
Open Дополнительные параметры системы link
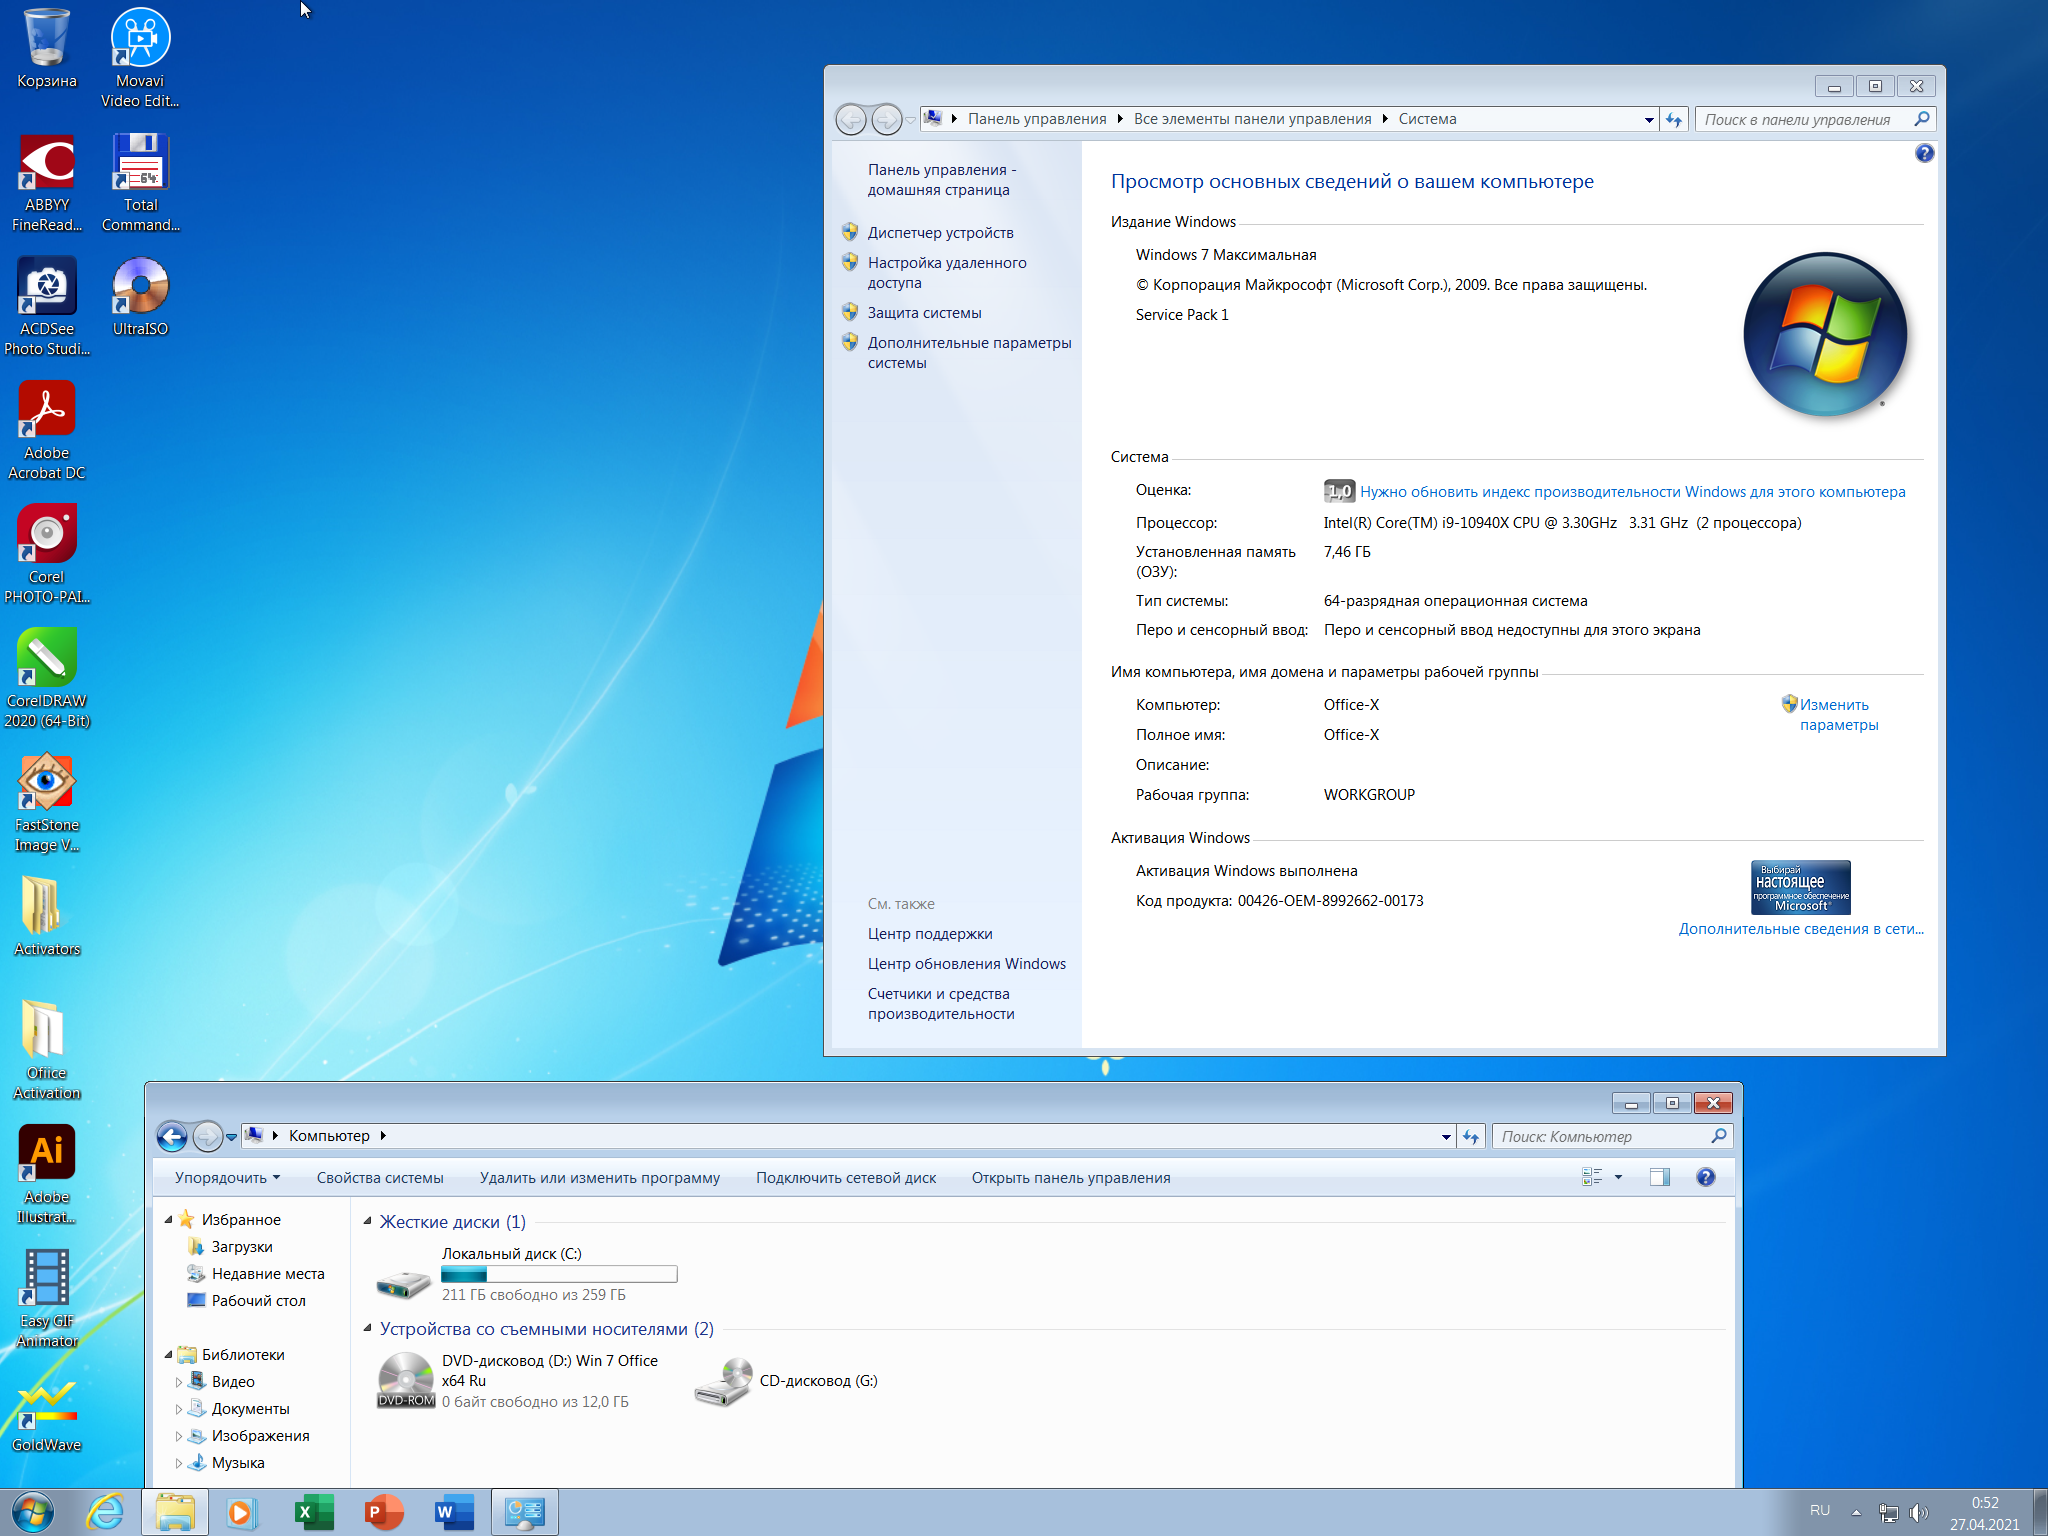click(x=969, y=353)
